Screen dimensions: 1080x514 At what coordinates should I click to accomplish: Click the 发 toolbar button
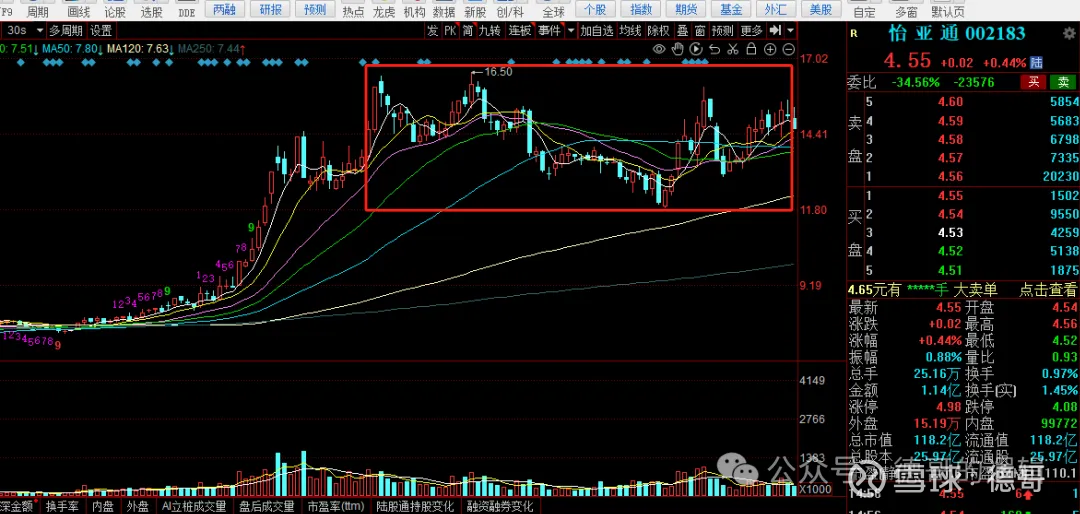(432, 30)
